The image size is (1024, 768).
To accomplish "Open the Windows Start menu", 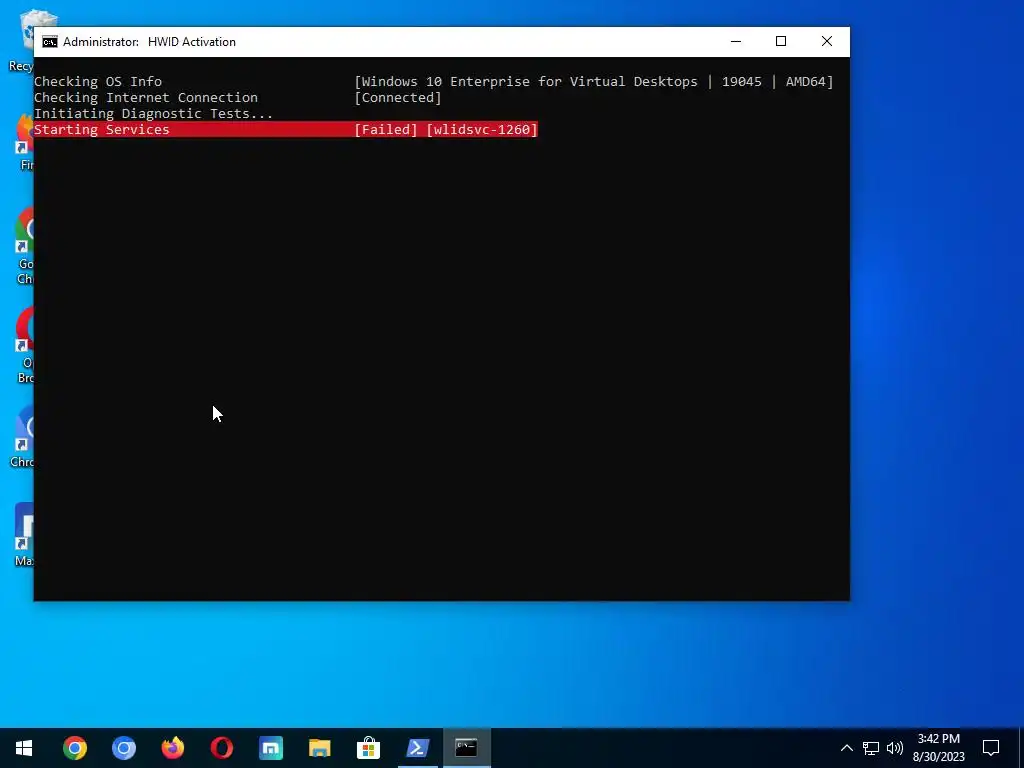I will pyautogui.click(x=24, y=748).
